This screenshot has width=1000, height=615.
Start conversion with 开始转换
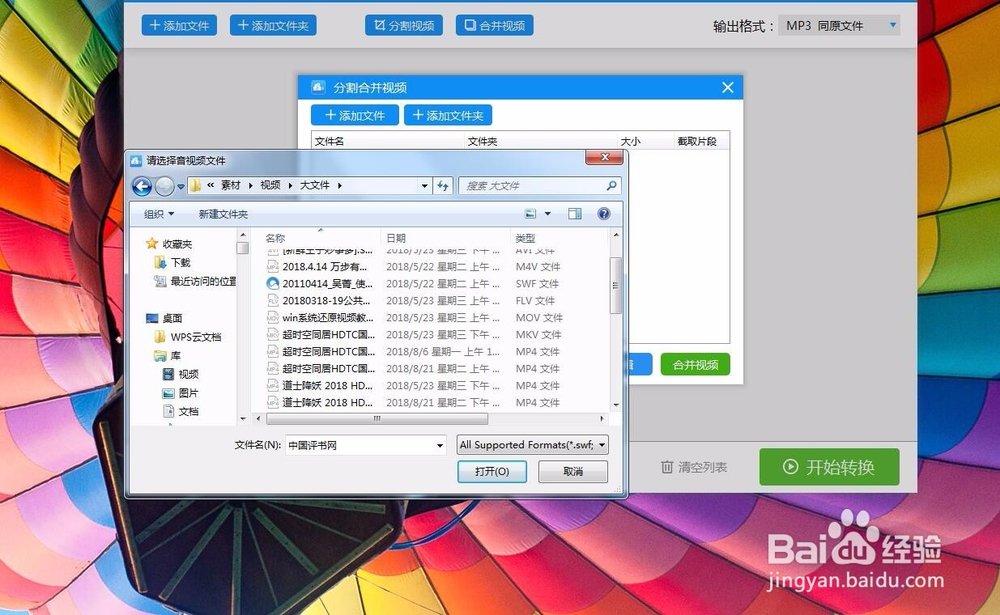pyautogui.click(x=829, y=466)
